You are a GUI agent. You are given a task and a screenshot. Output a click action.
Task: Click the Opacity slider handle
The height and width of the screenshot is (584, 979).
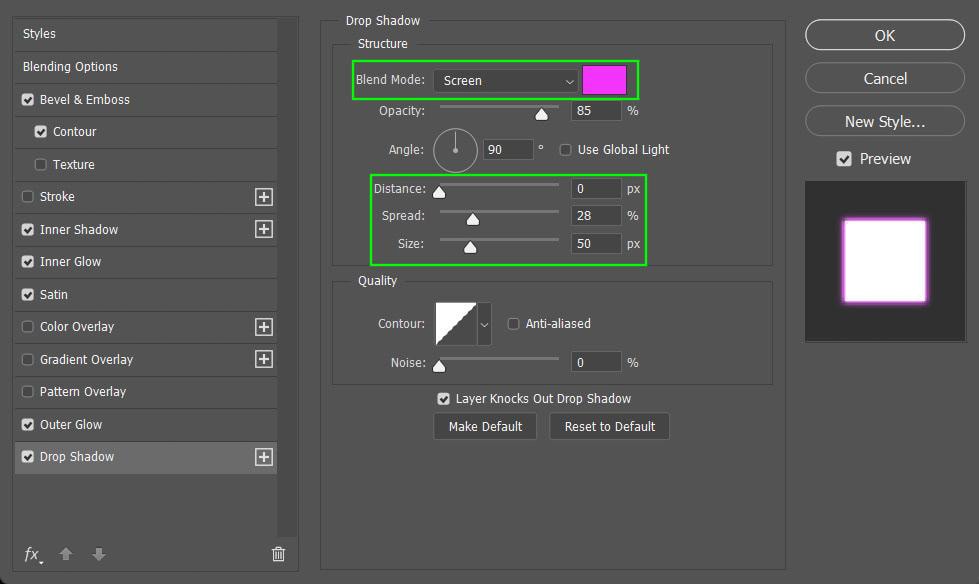pos(541,114)
